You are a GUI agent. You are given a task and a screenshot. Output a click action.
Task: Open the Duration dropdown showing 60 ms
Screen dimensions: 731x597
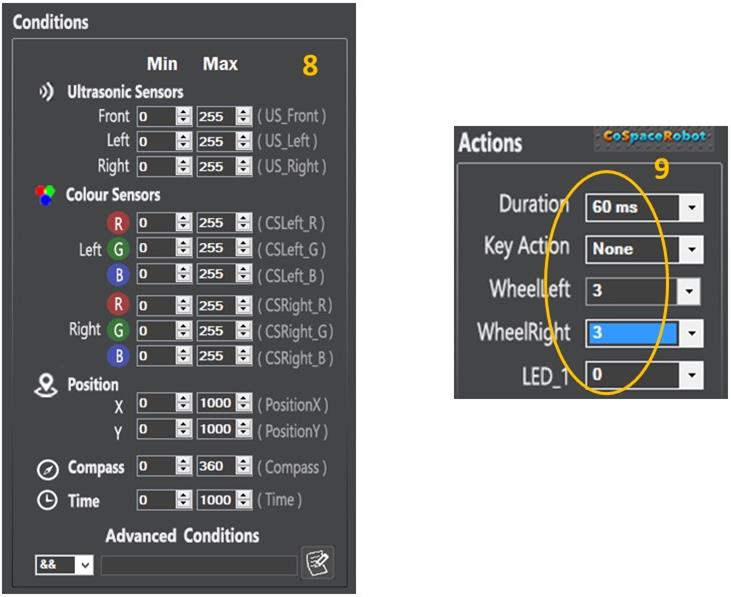click(690, 208)
